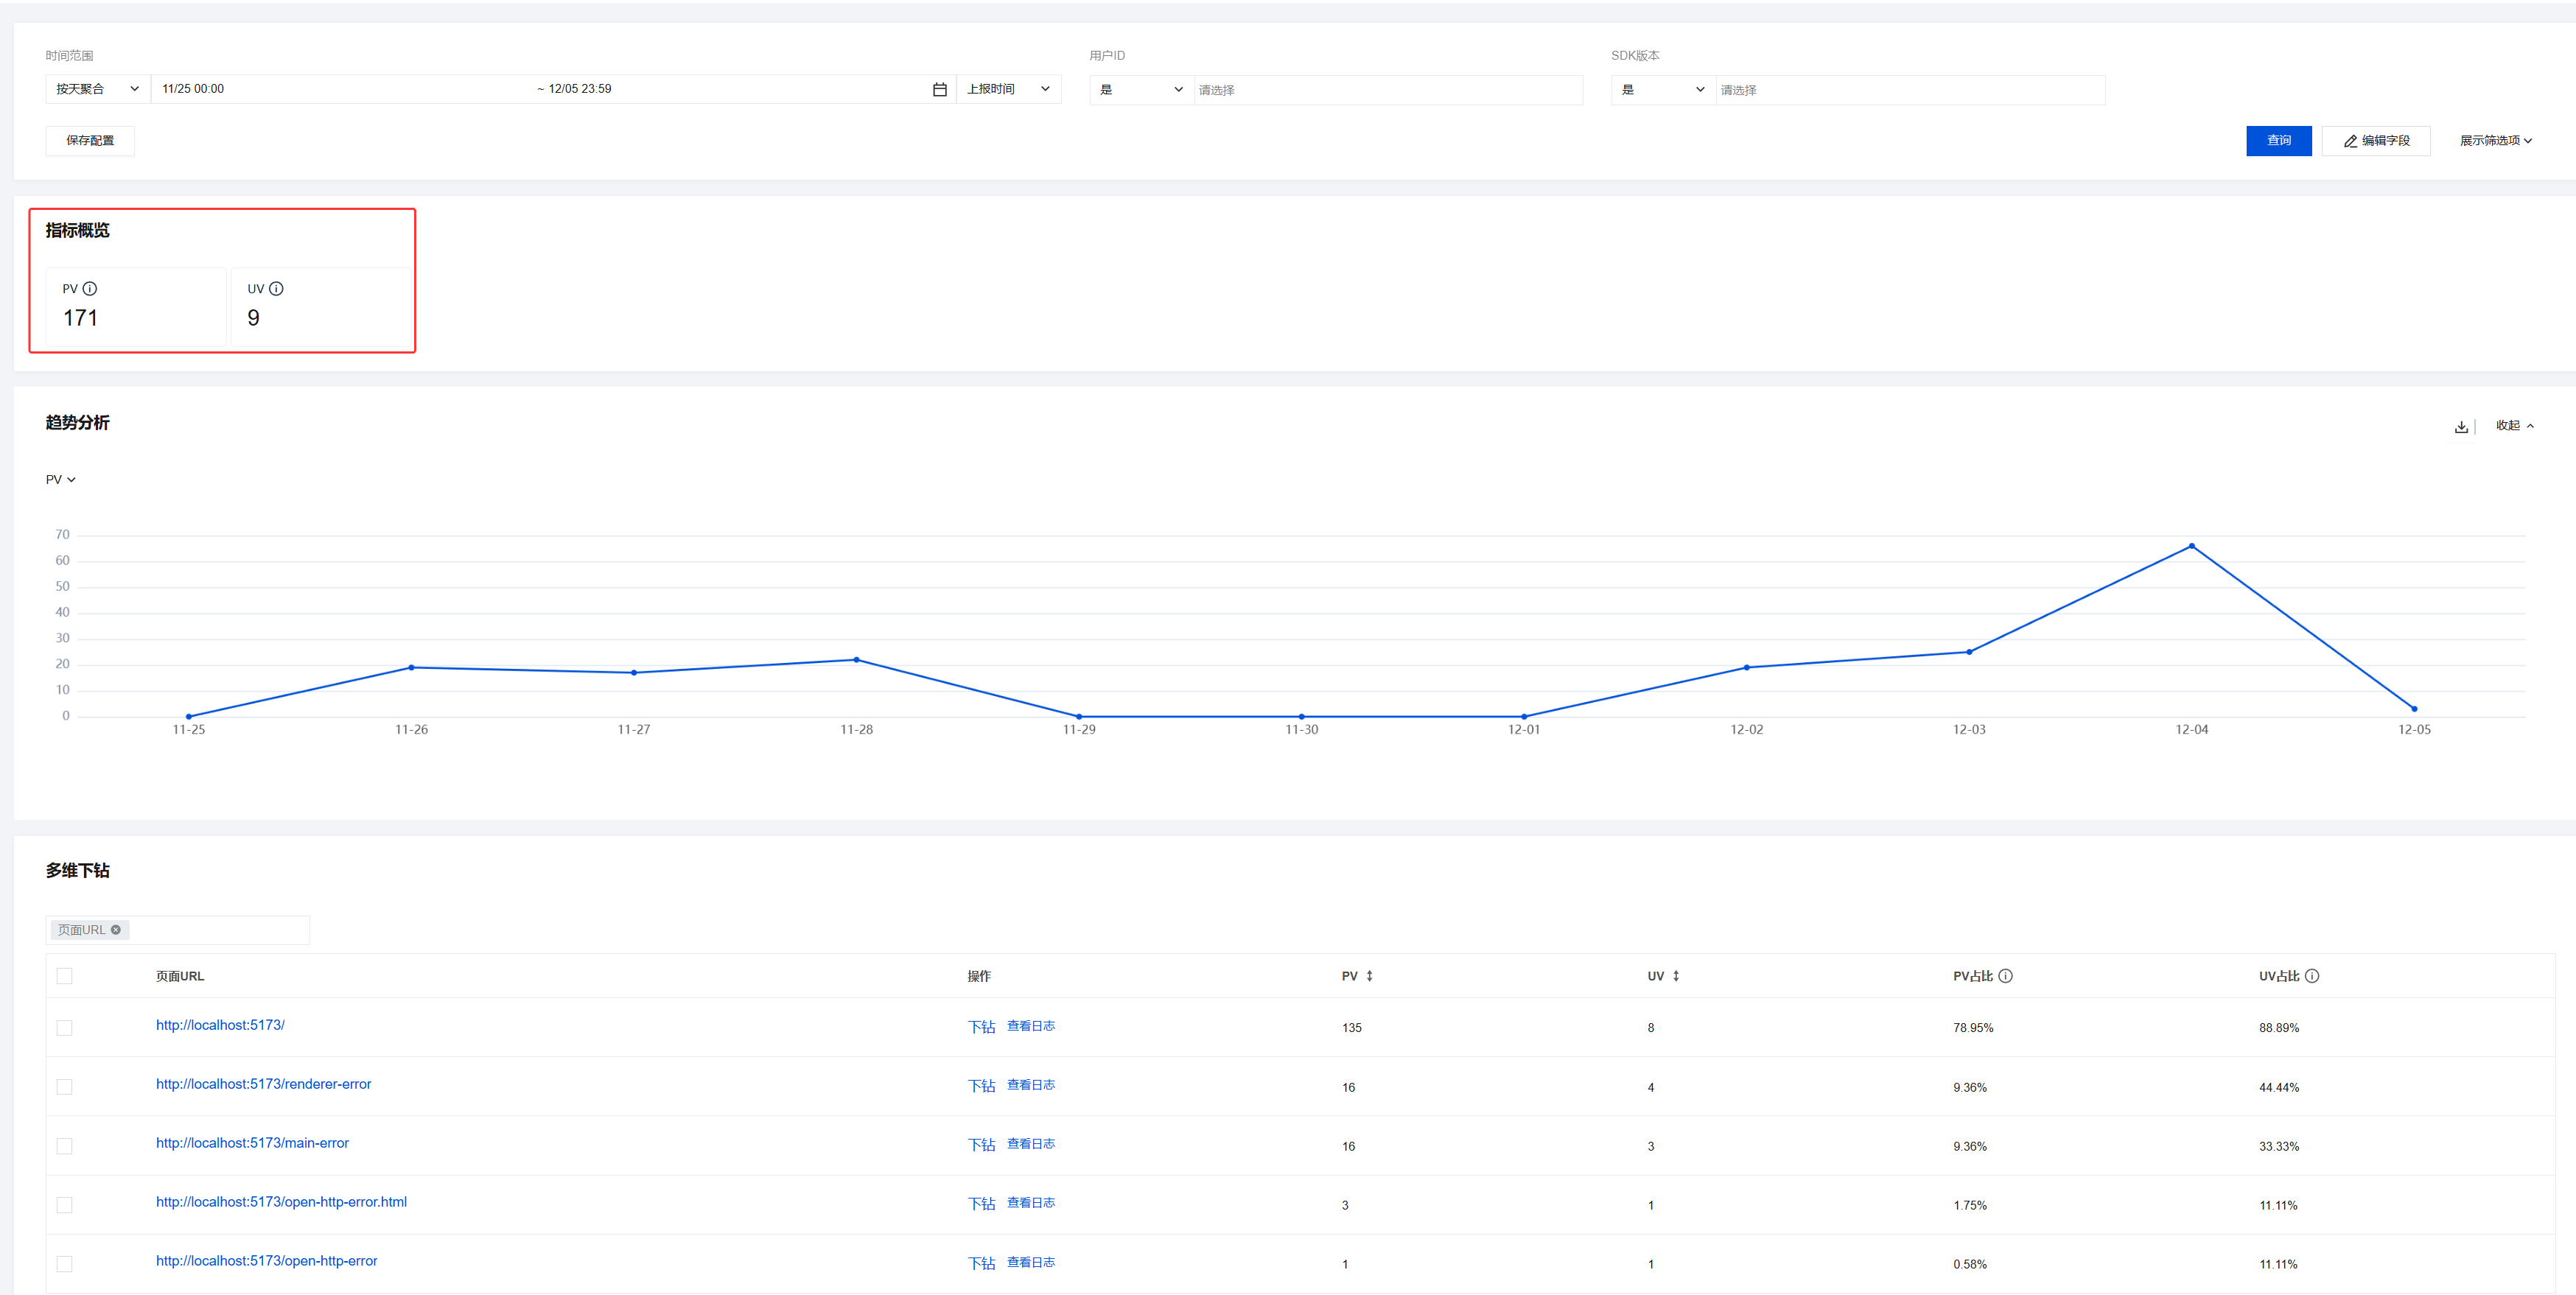2576x1295 pixels.
Task: Open the PV metric dropdown above chart
Action: (60, 480)
